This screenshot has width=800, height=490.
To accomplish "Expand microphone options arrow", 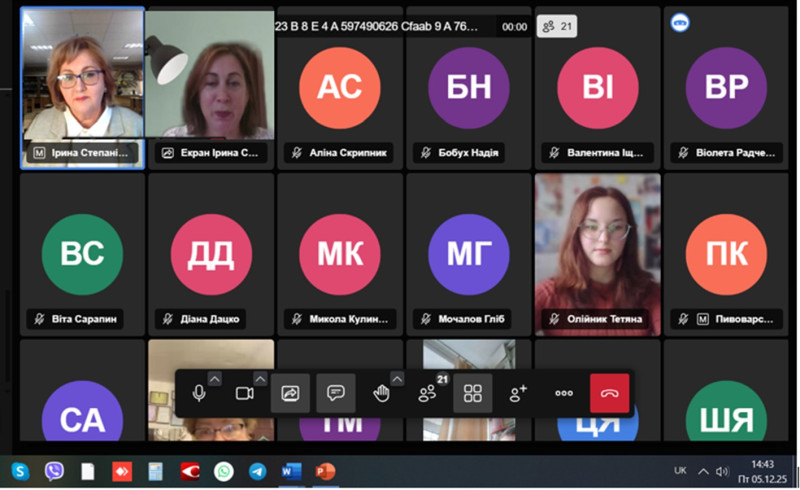I will [x=215, y=378].
